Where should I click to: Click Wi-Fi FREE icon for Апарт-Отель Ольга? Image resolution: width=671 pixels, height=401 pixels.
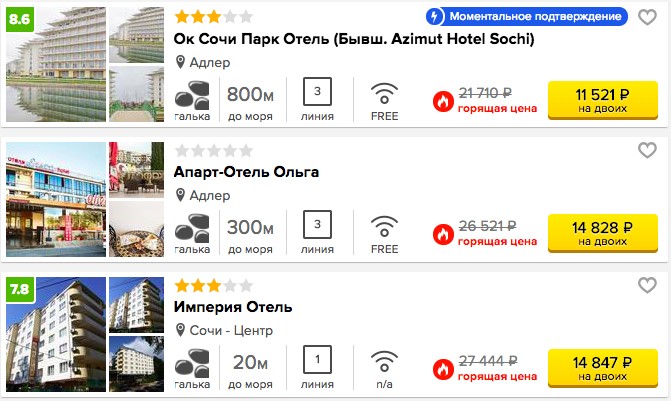[x=384, y=227]
